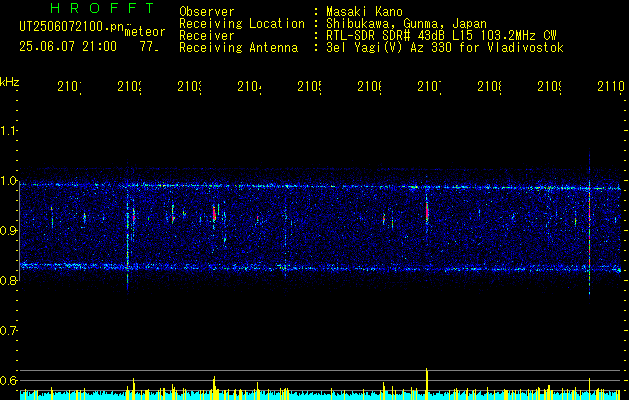Click Shibukawa, Gunma, Japan text
629x400 pixels.
tap(406, 24)
